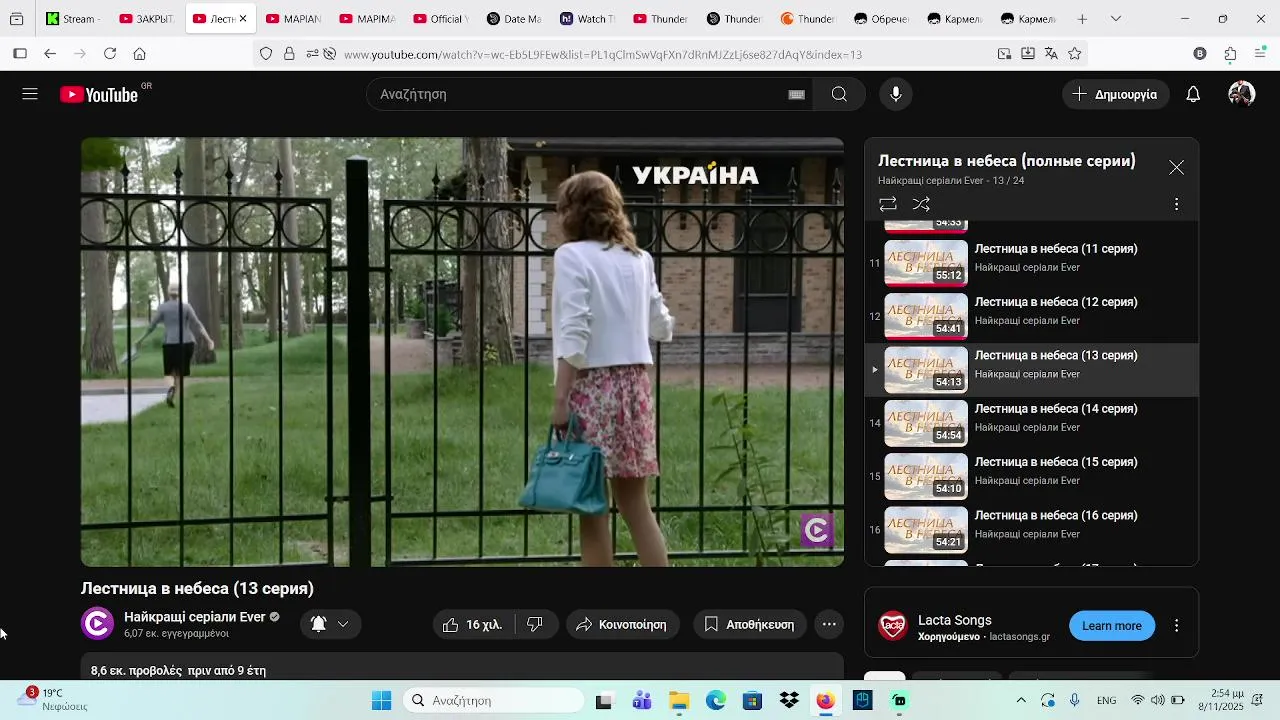Go back to previous page
Screen dimensions: 1280x720
[x=50, y=54]
